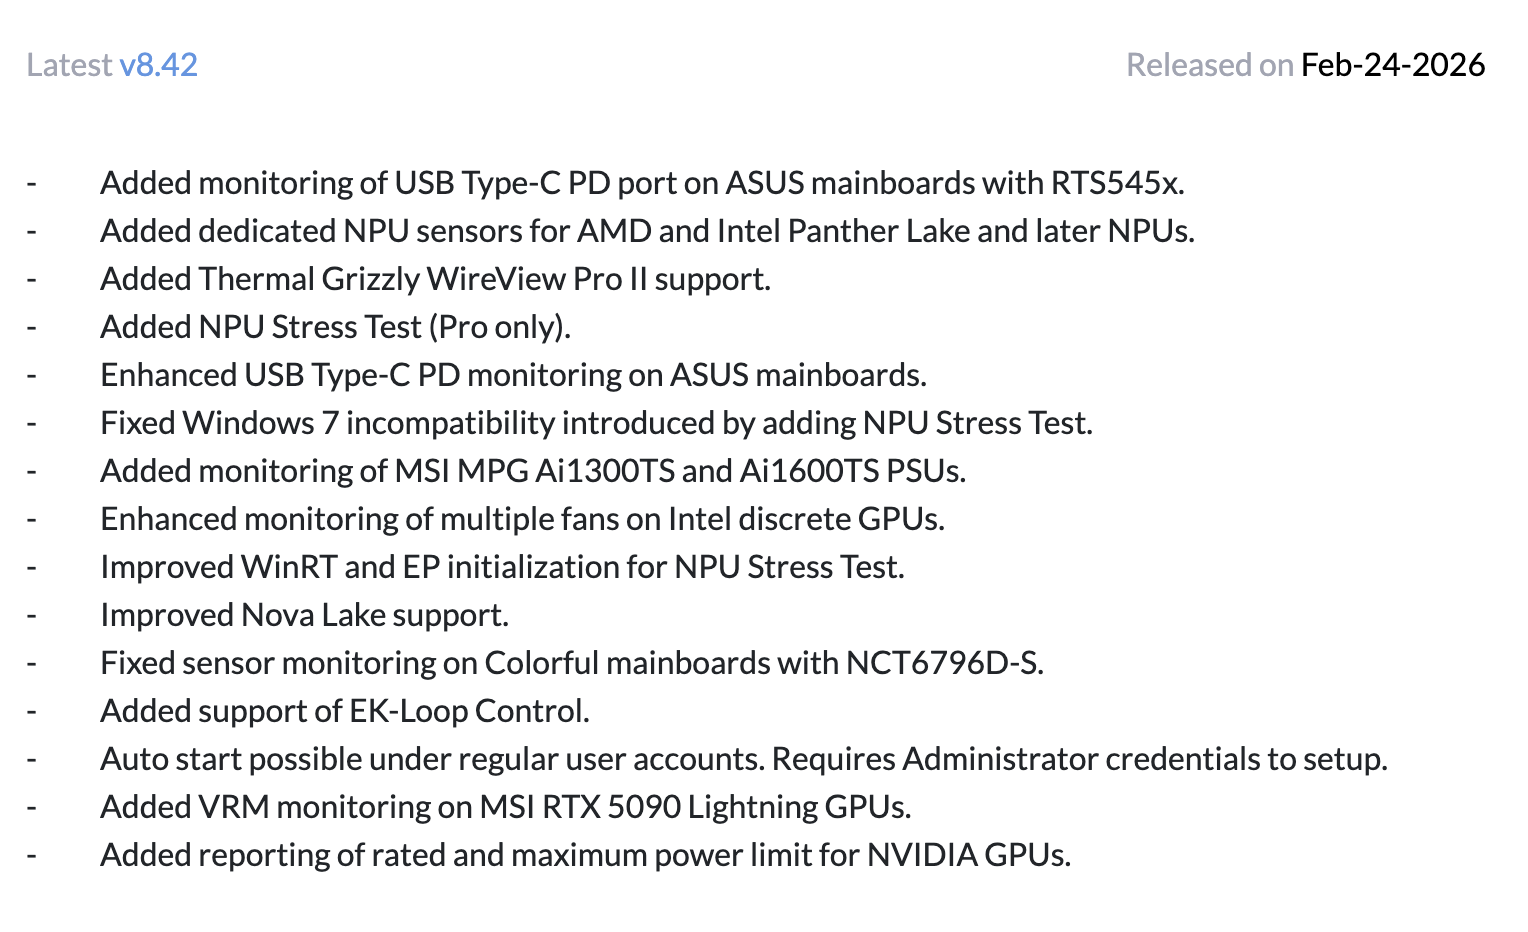Click the Windows 7 incompatibility fix entry
Image resolution: width=1528 pixels, height=932 pixels.
pyautogui.click(x=596, y=423)
